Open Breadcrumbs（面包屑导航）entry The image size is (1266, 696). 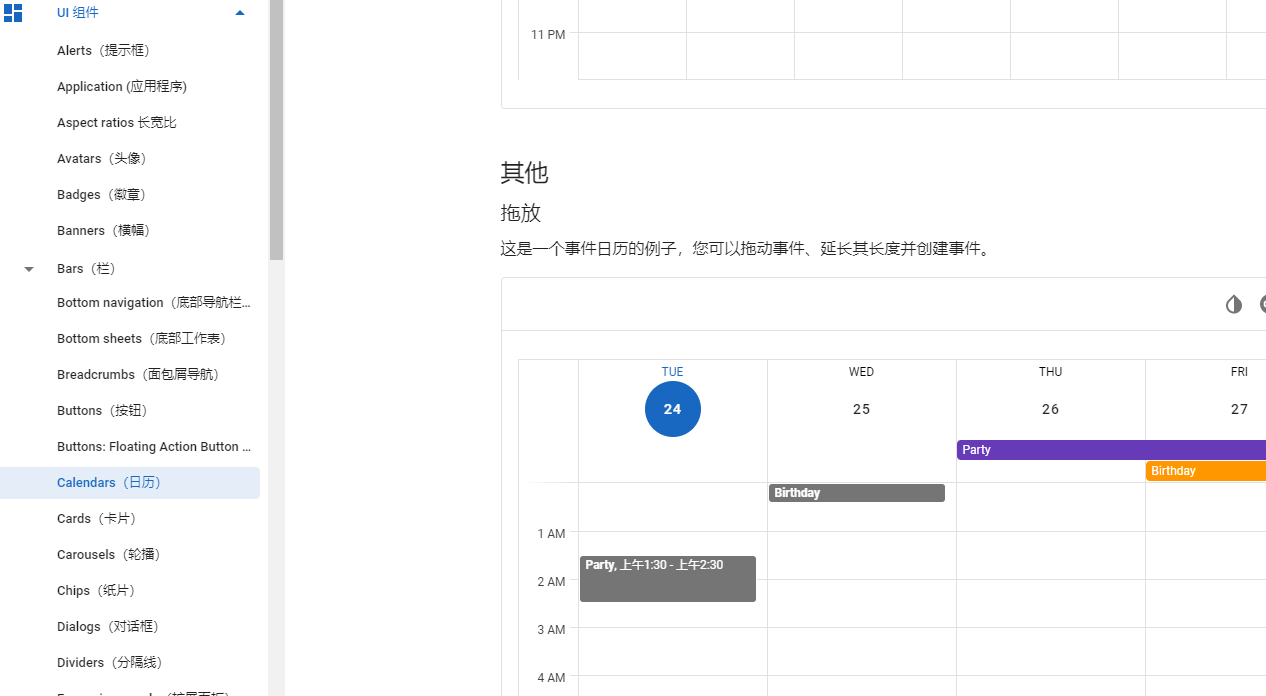coord(138,375)
